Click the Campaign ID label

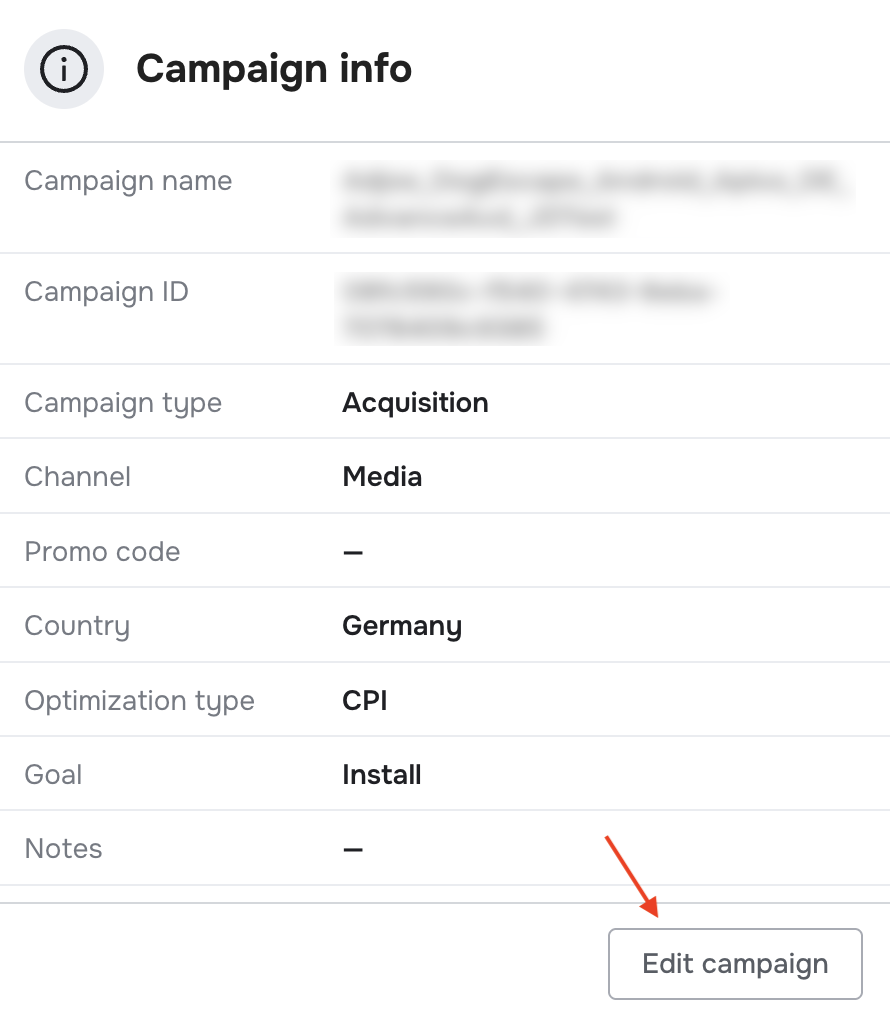tap(106, 292)
